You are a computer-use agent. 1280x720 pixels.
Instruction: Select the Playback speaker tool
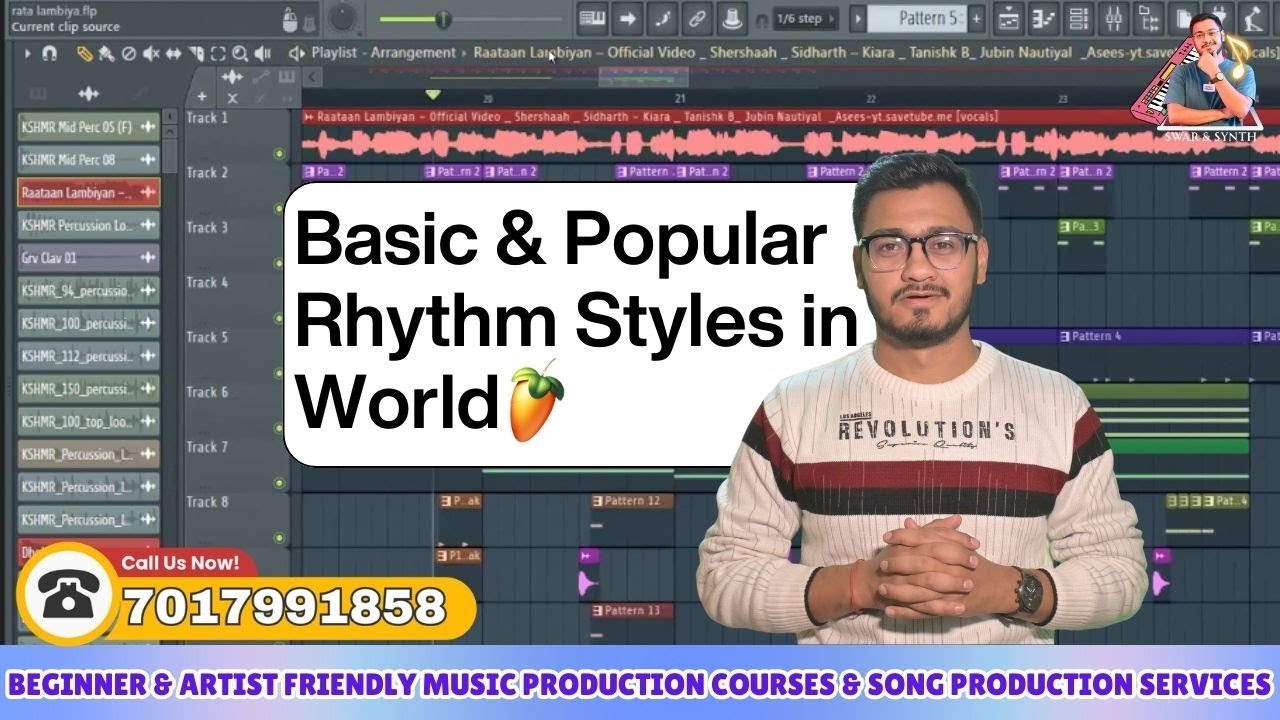click(x=262, y=53)
